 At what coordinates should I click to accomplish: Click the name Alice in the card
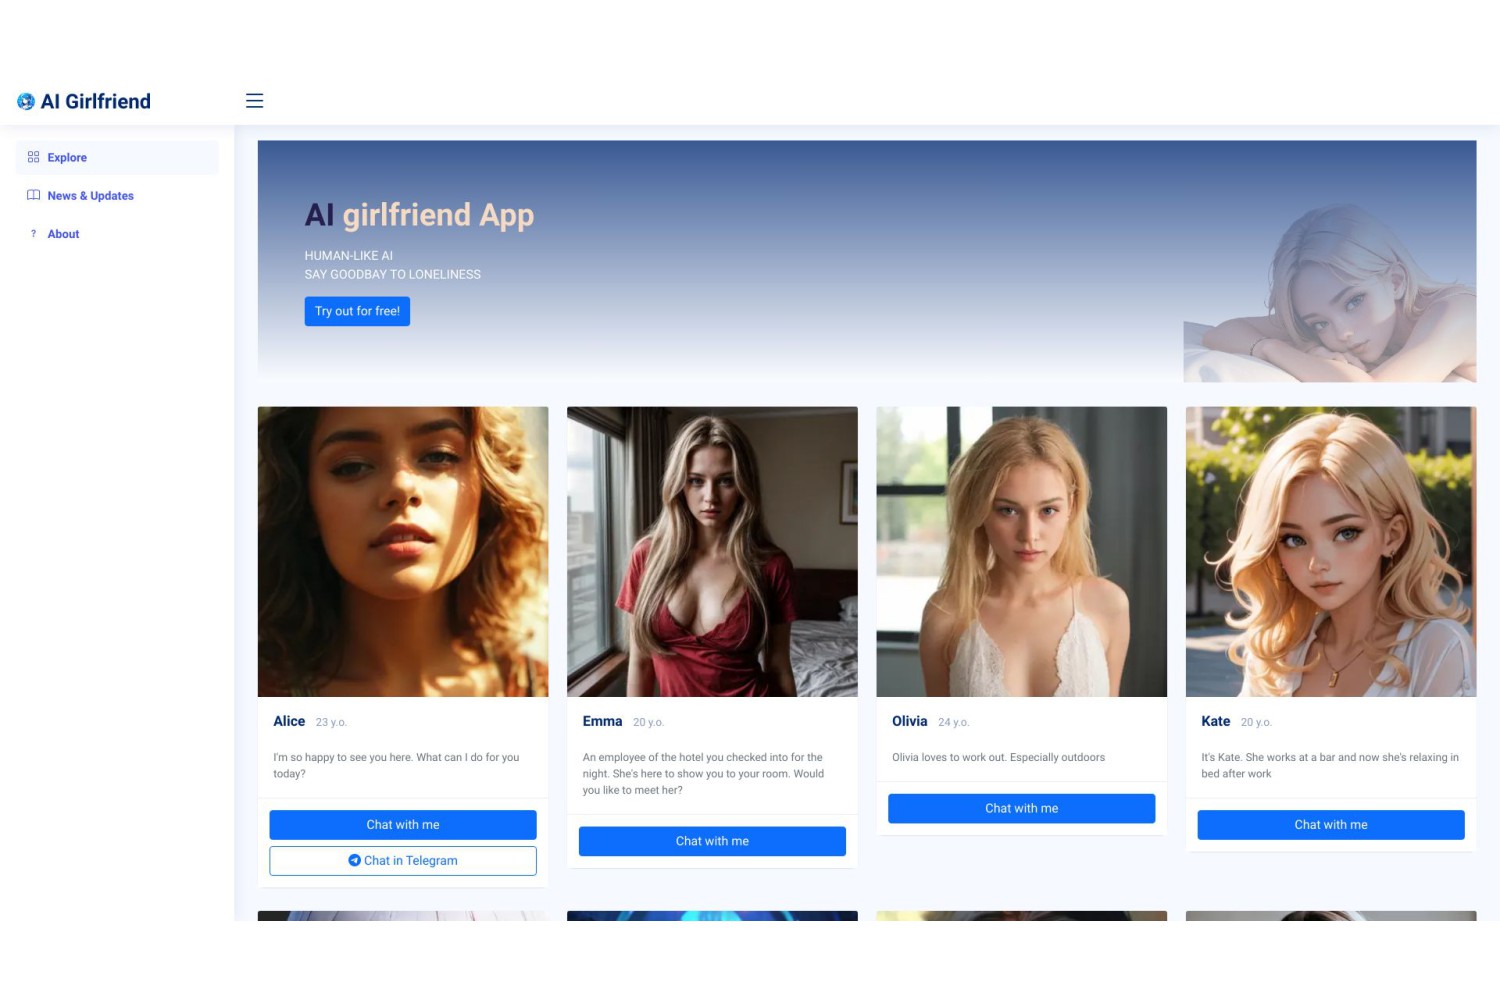(x=289, y=721)
